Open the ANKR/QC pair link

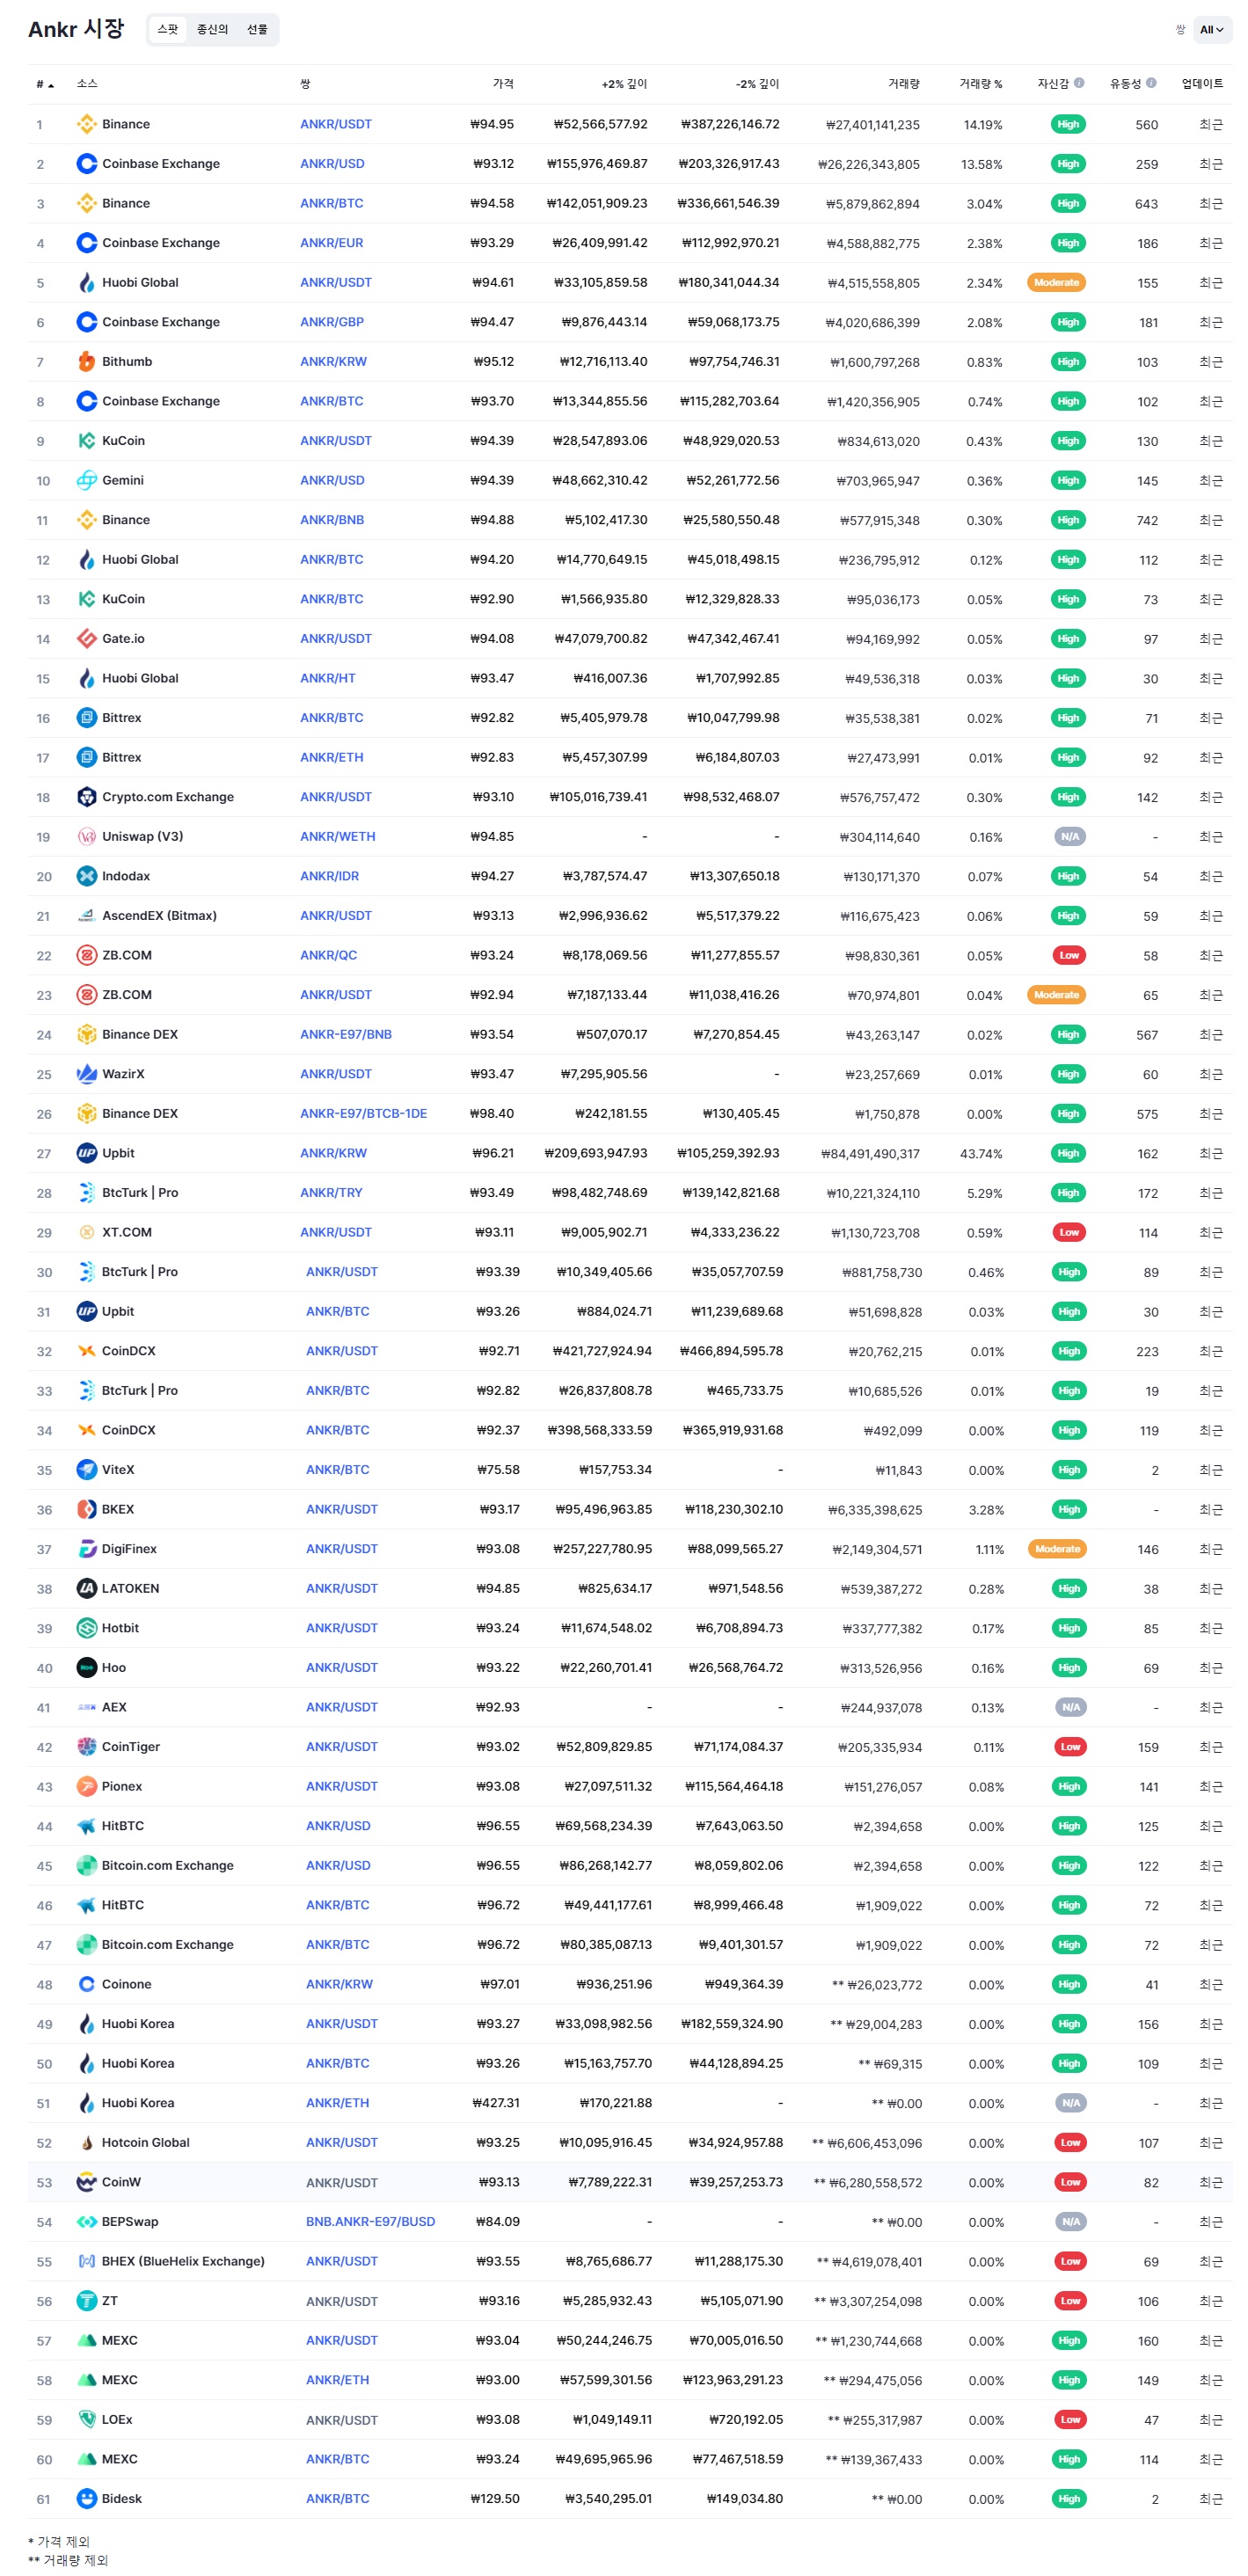click(328, 955)
